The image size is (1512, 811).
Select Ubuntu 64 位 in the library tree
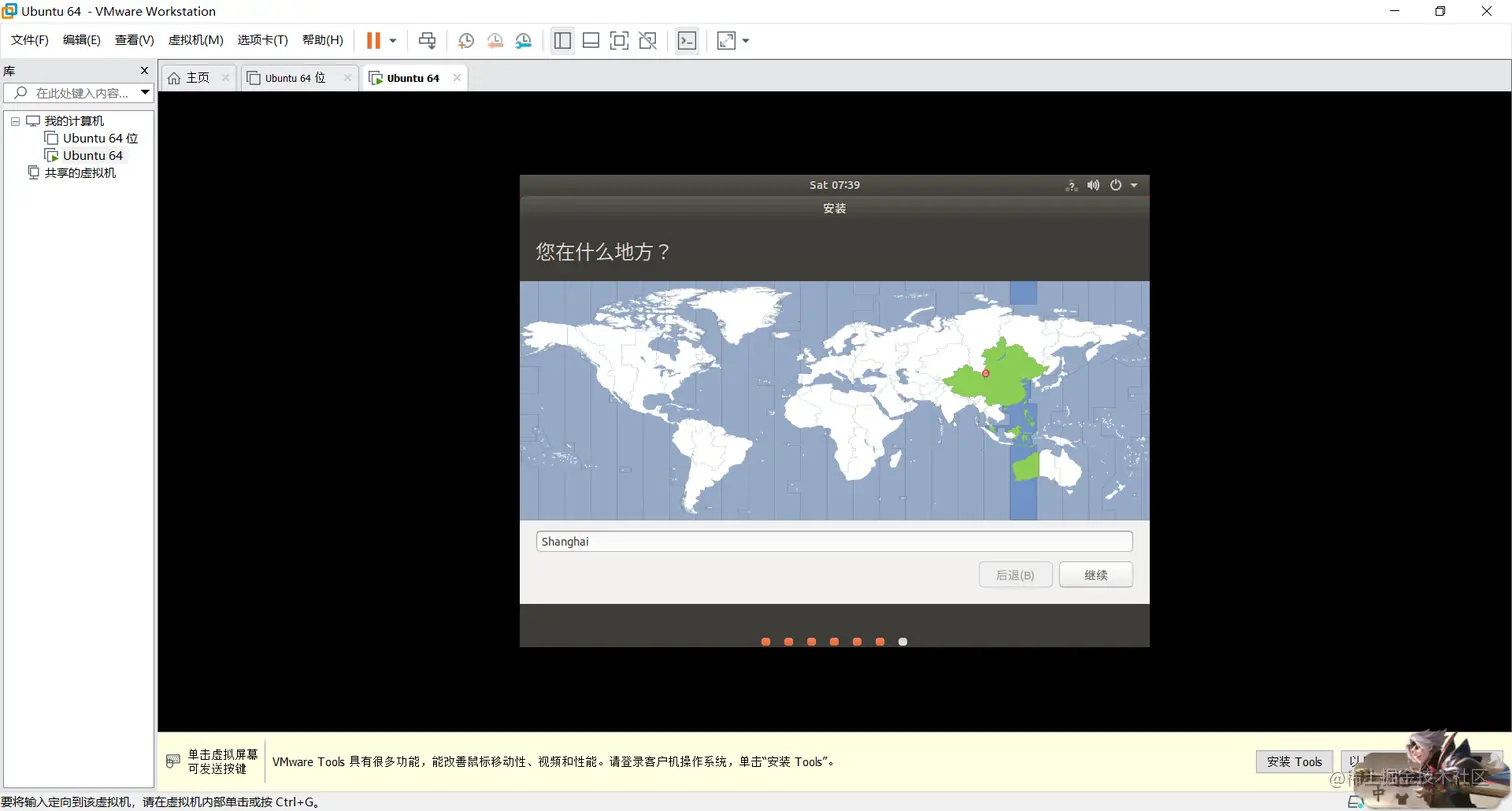100,138
